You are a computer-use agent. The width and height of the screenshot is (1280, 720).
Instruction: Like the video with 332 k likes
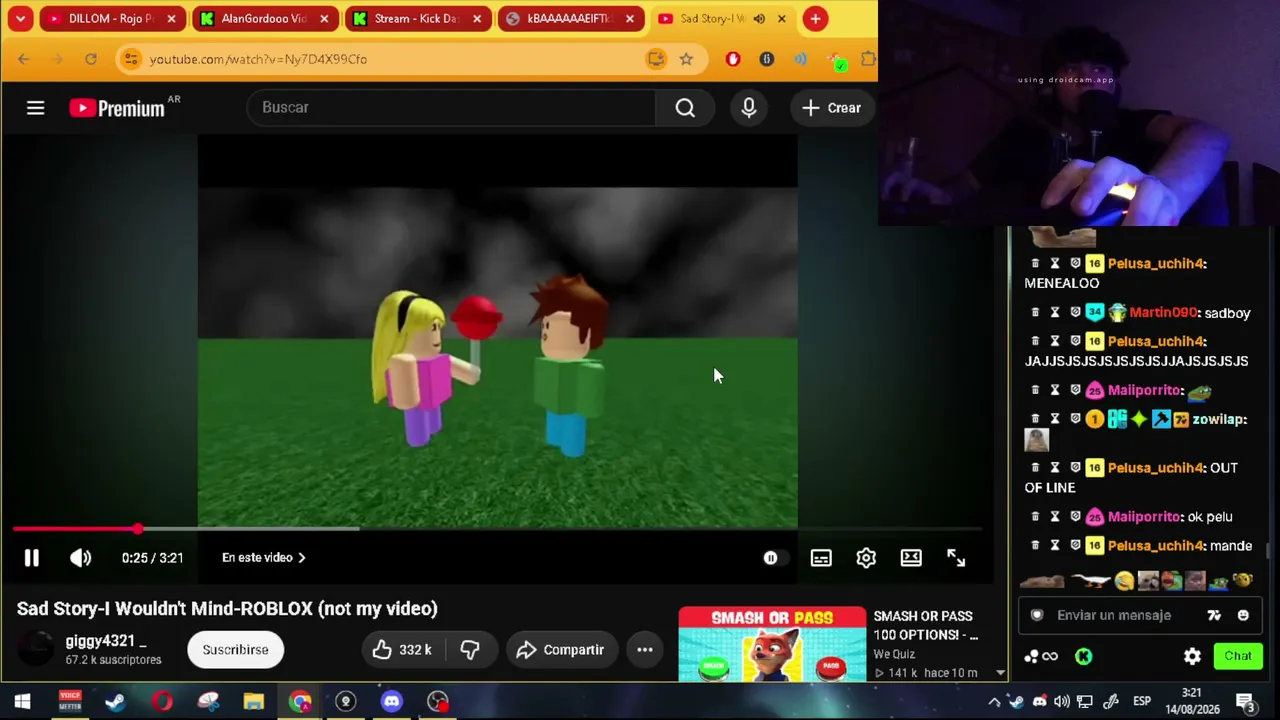coord(401,650)
